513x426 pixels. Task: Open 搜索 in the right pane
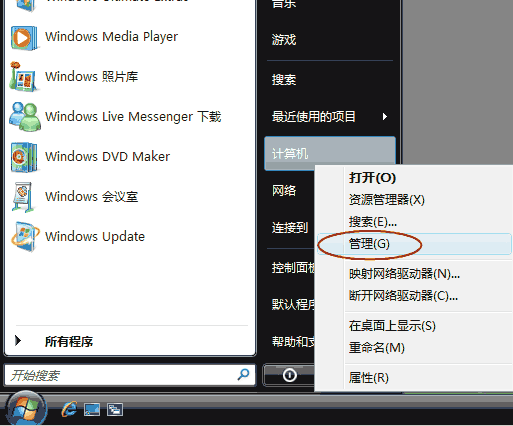pyautogui.click(x=284, y=80)
